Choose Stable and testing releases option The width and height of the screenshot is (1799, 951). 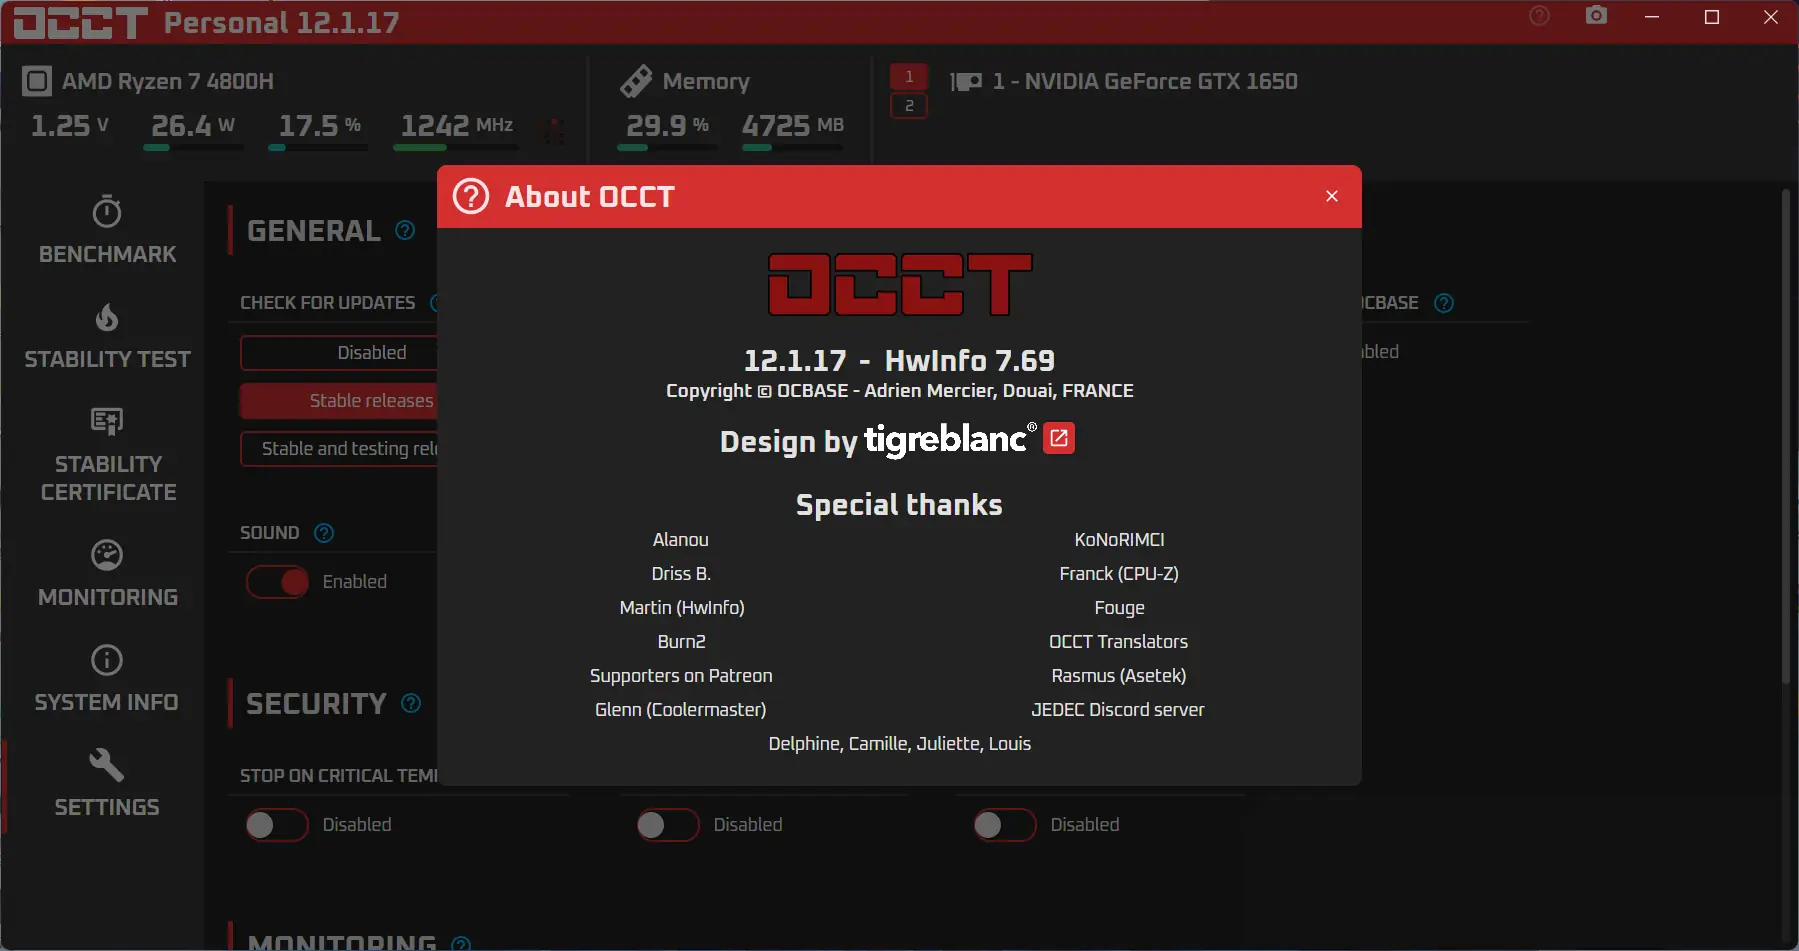click(x=339, y=449)
